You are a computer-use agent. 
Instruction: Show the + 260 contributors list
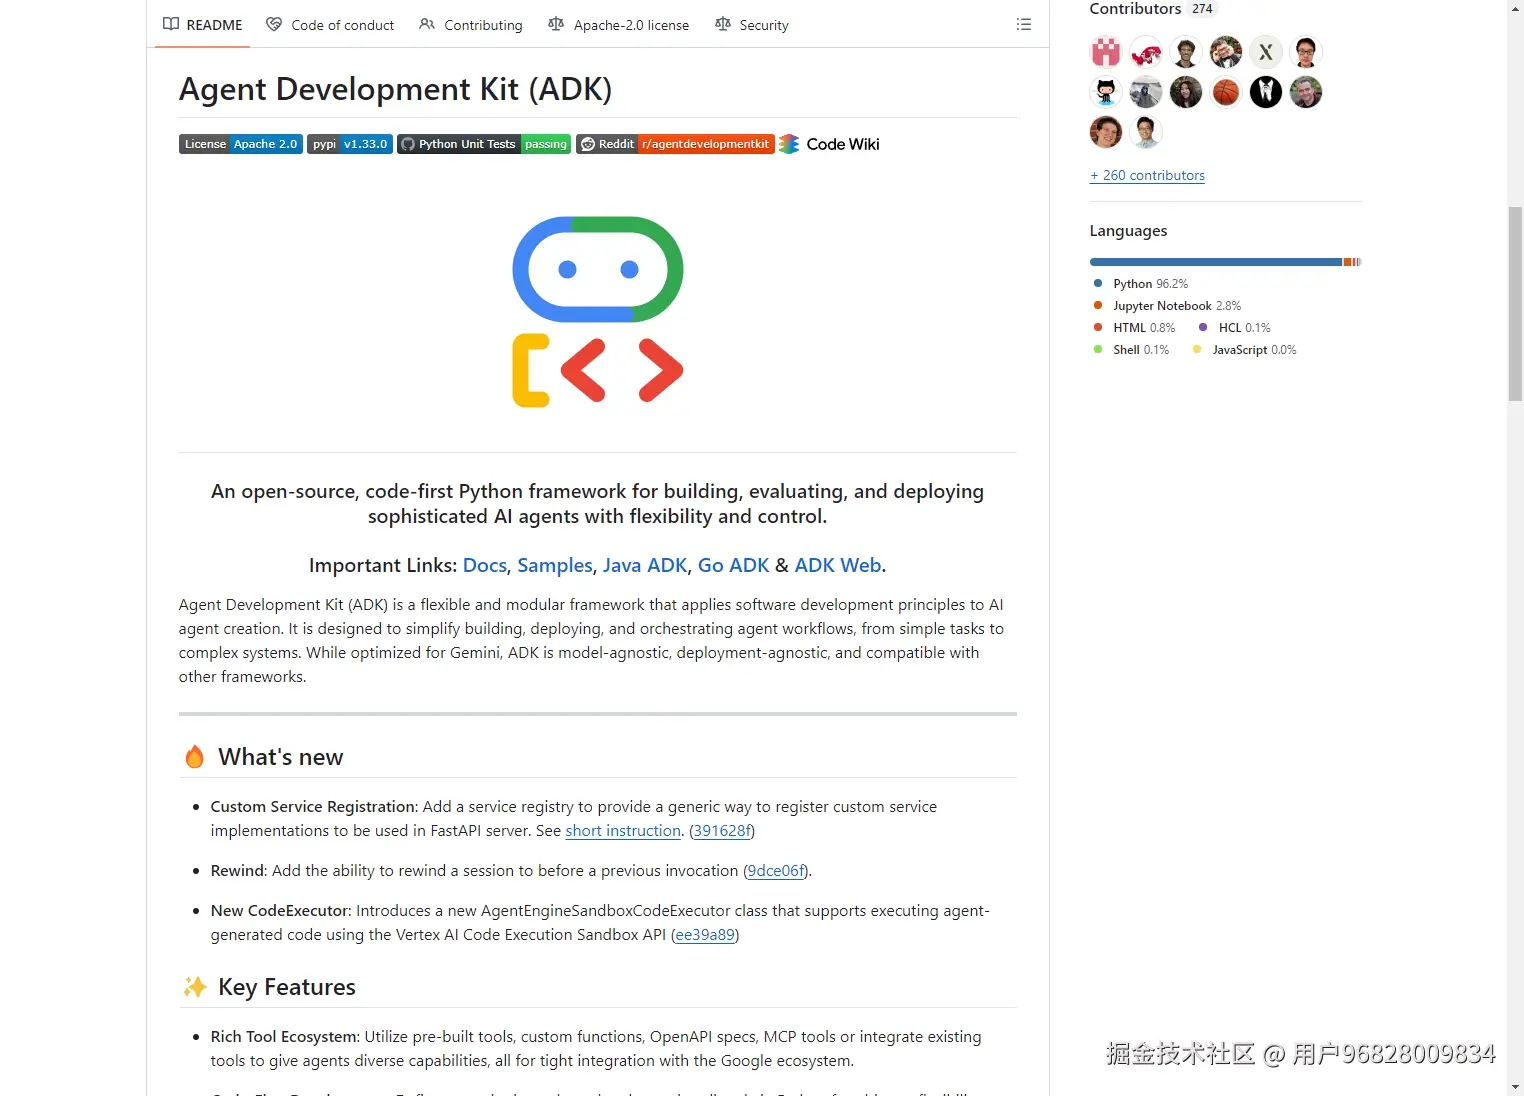pyautogui.click(x=1147, y=175)
